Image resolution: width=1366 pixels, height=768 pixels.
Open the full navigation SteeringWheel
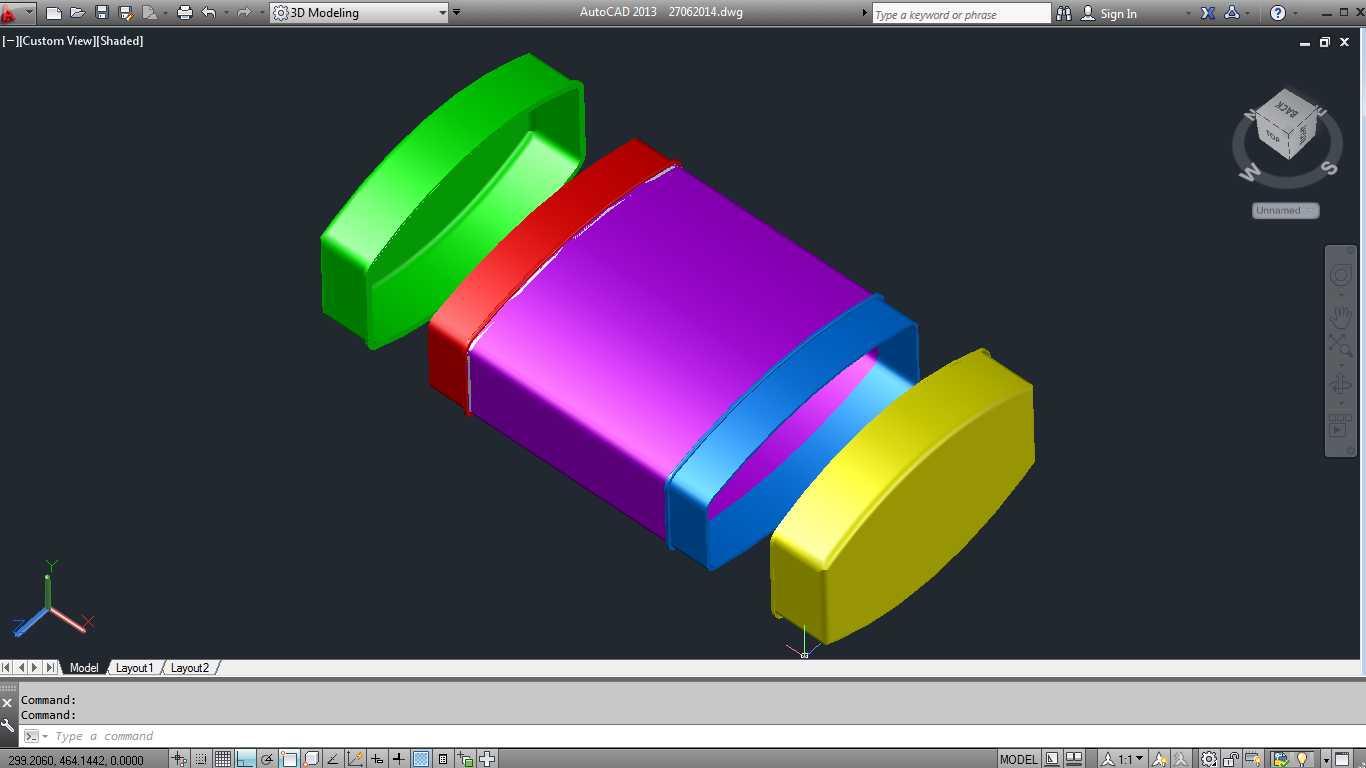tap(1340, 276)
